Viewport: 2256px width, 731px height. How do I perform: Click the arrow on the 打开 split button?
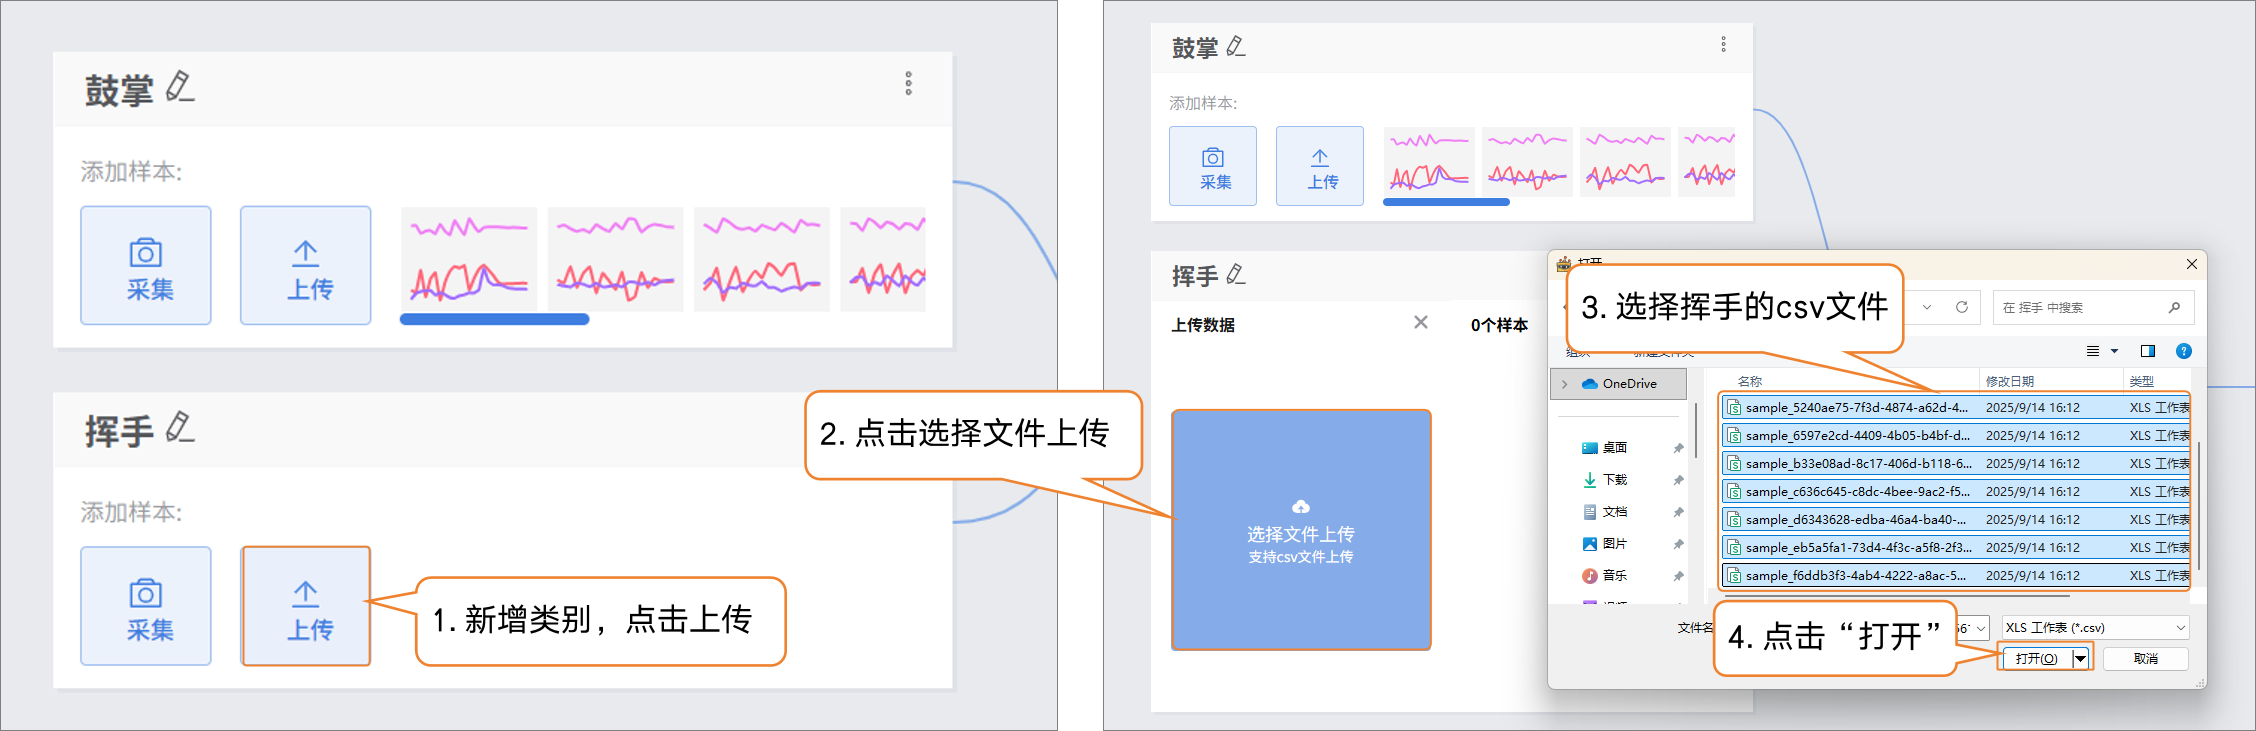(x=2080, y=658)
